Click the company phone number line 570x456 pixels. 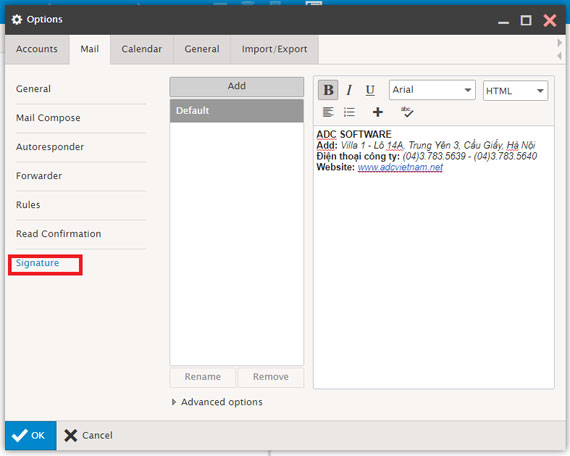(426, 156)
